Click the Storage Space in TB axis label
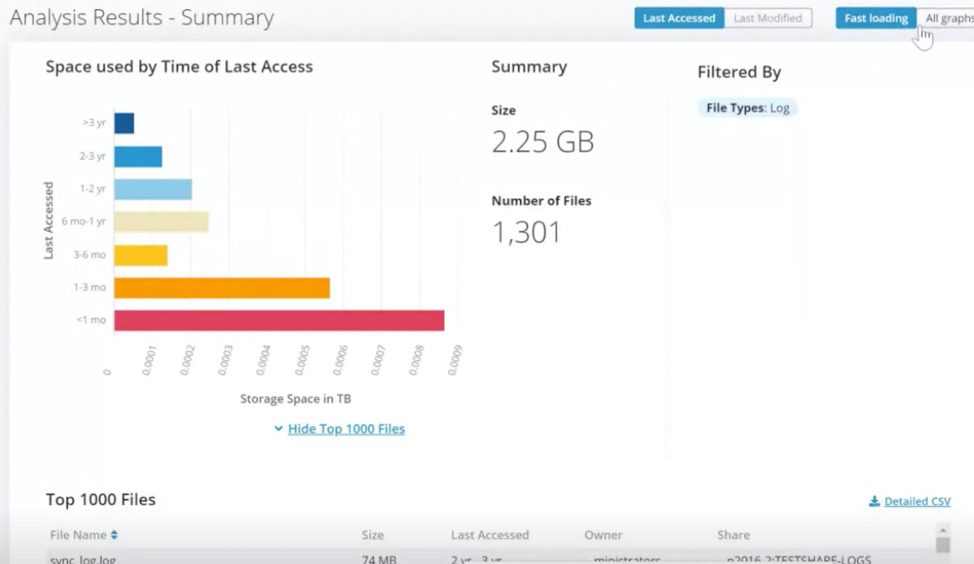 [296, 399]
